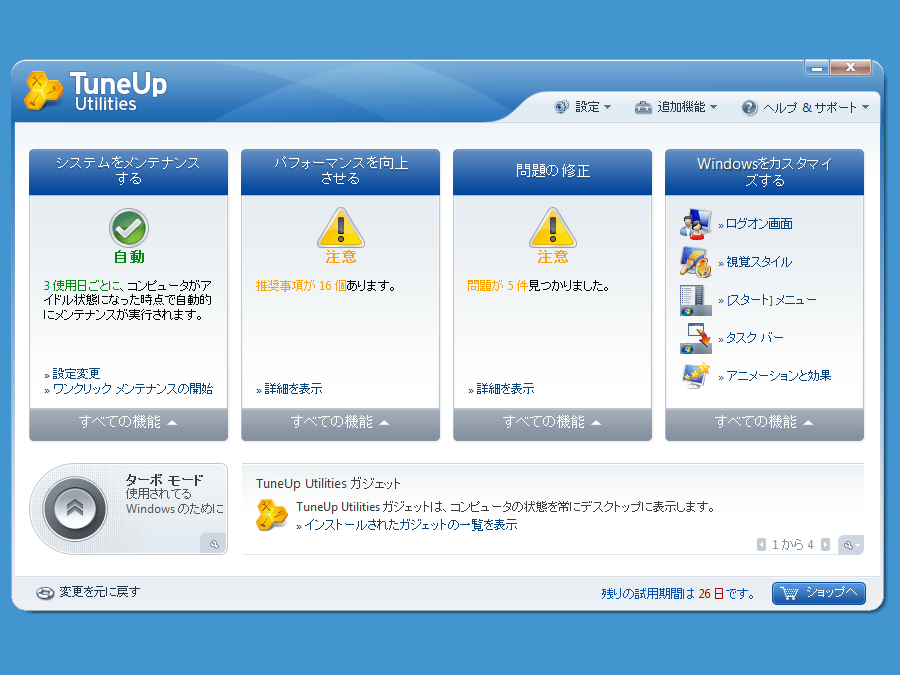Click the green checkmark 自動 status icon

coord(129,228)
